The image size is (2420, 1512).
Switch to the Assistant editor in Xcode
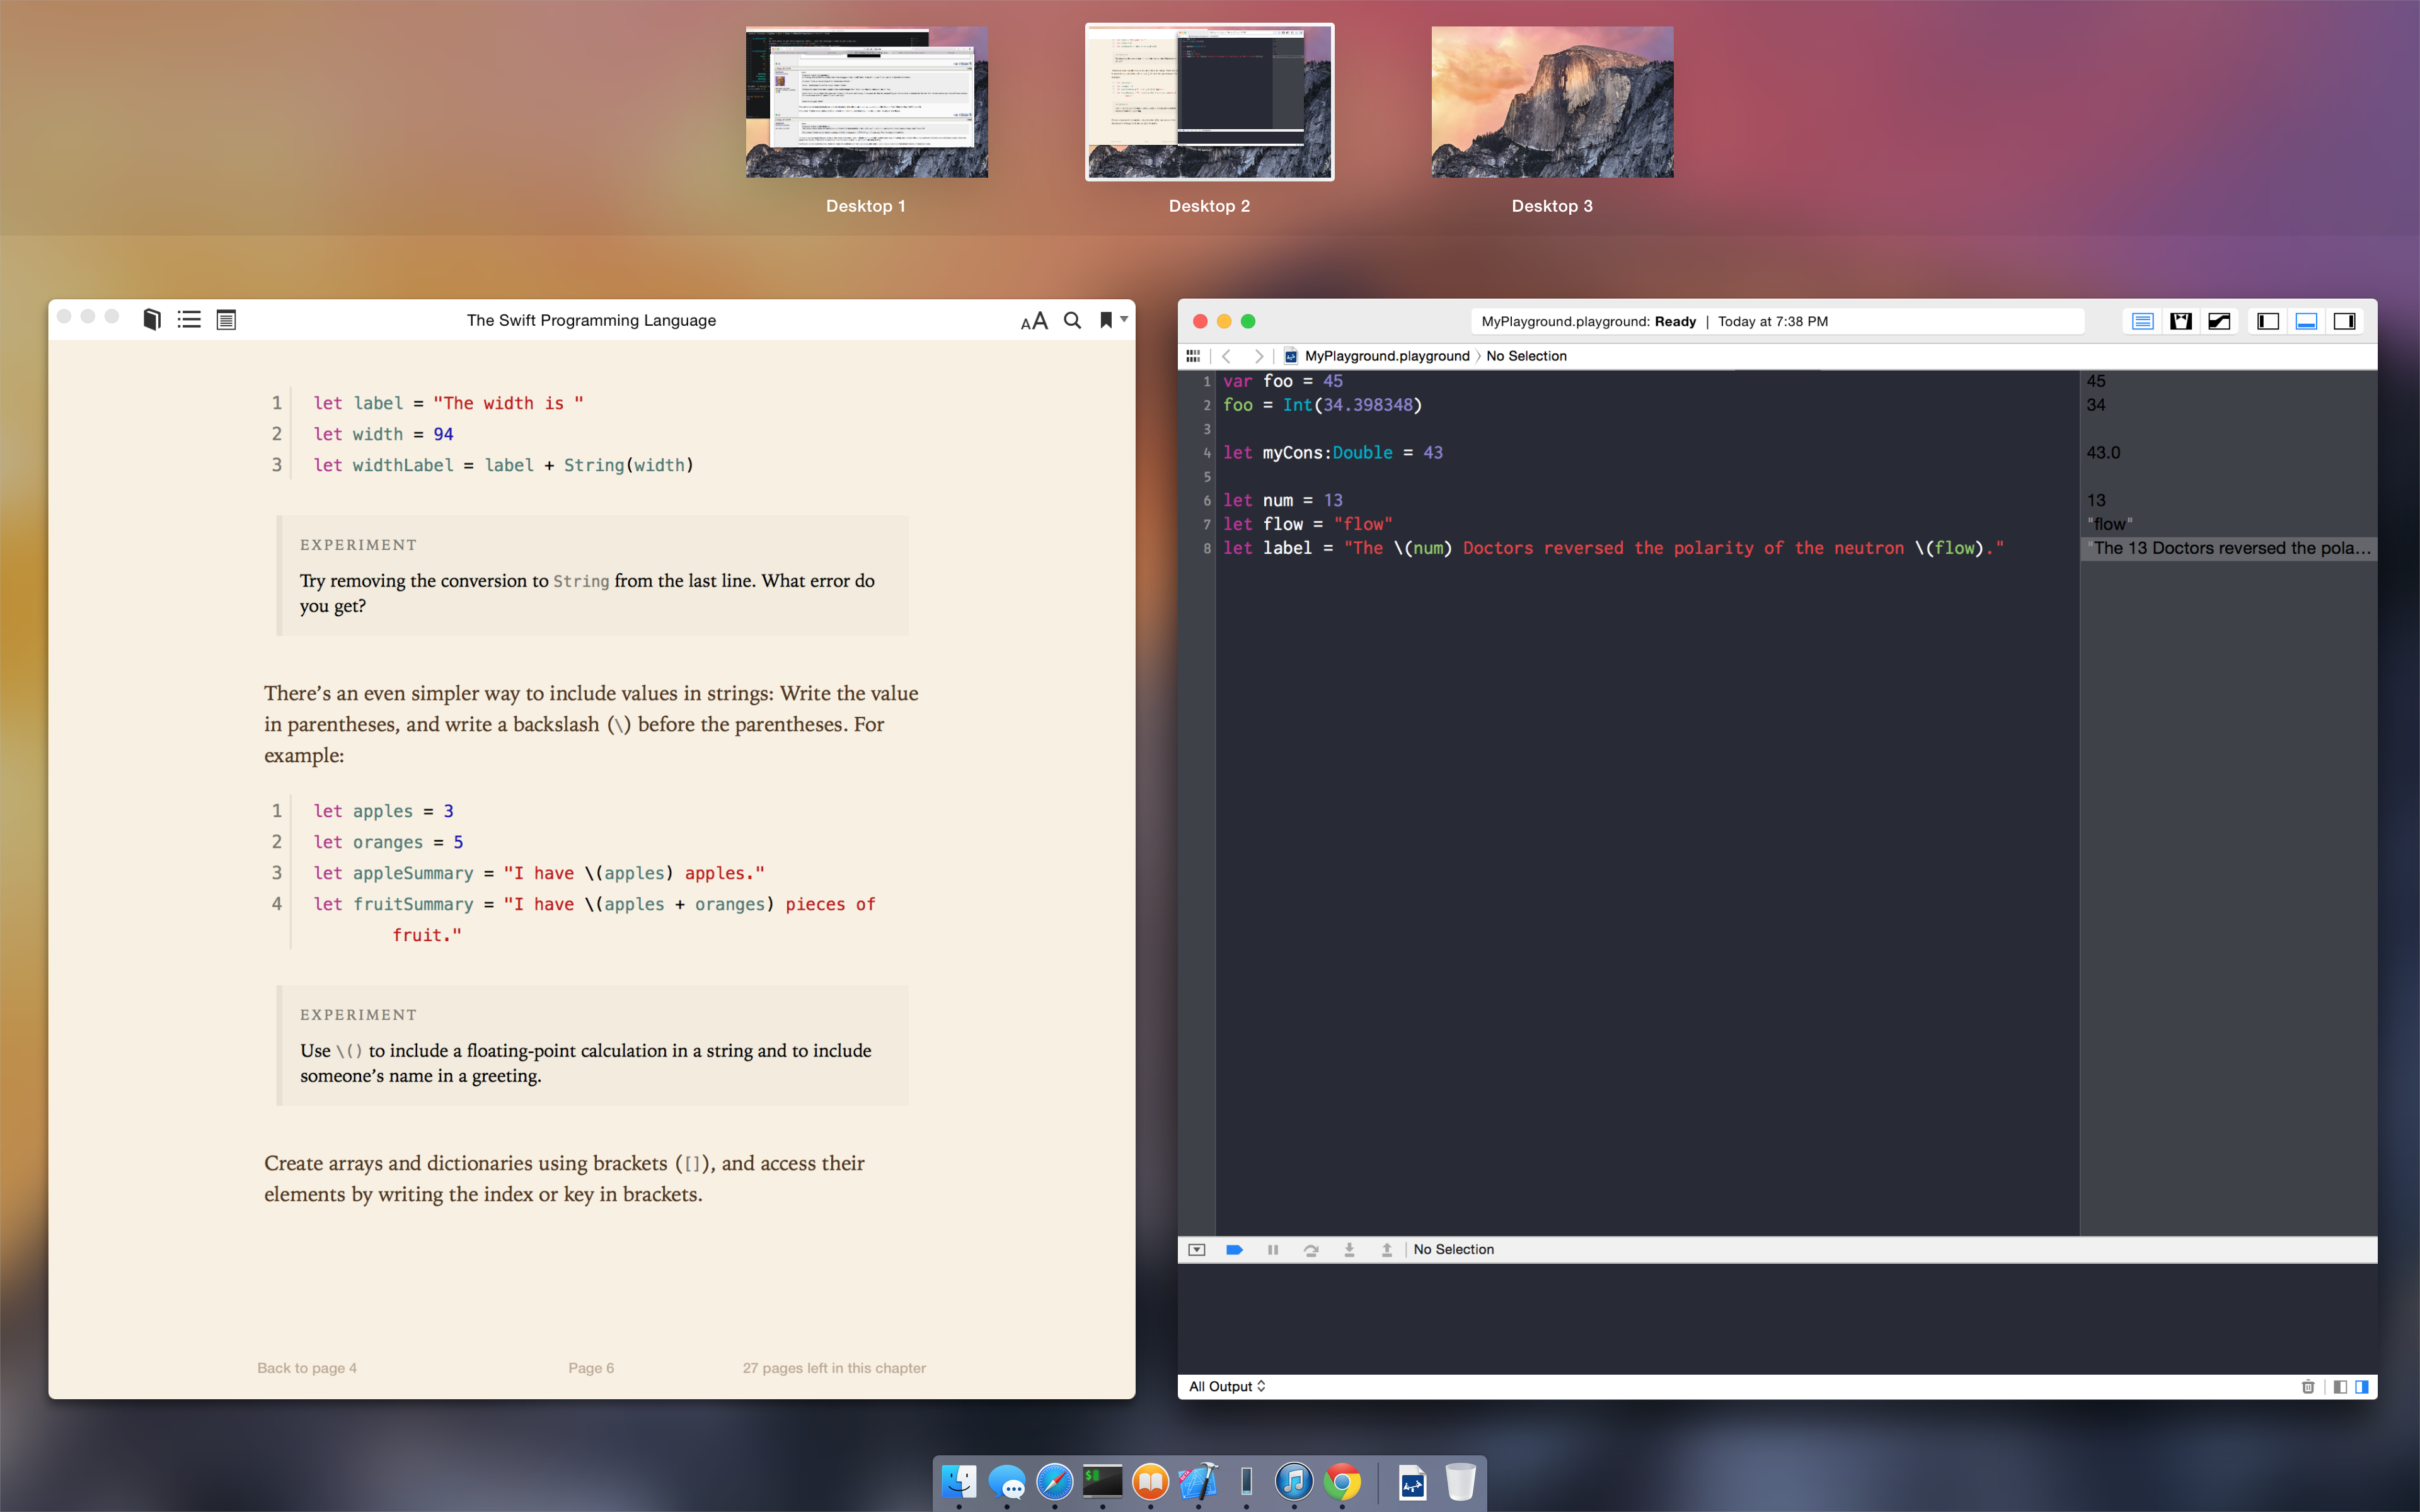click(2181, 321)
